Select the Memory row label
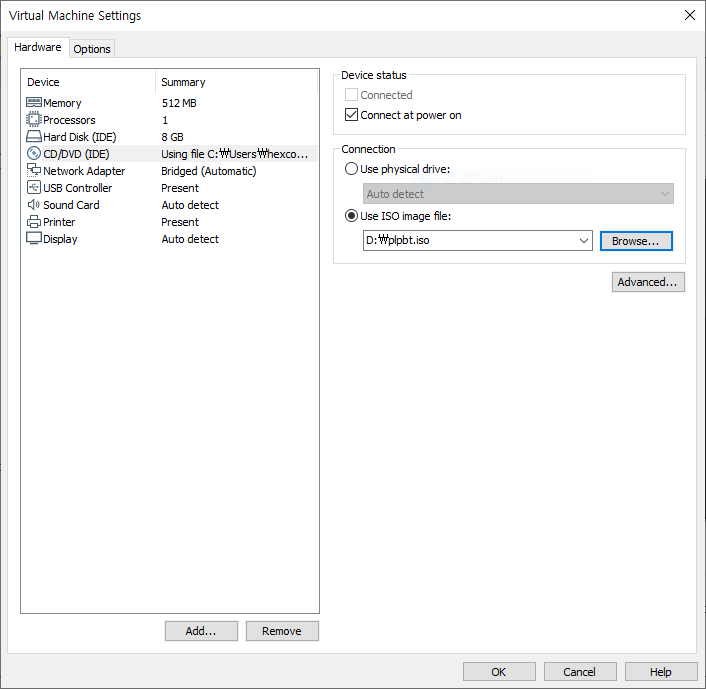 click(x=62, y=103)
